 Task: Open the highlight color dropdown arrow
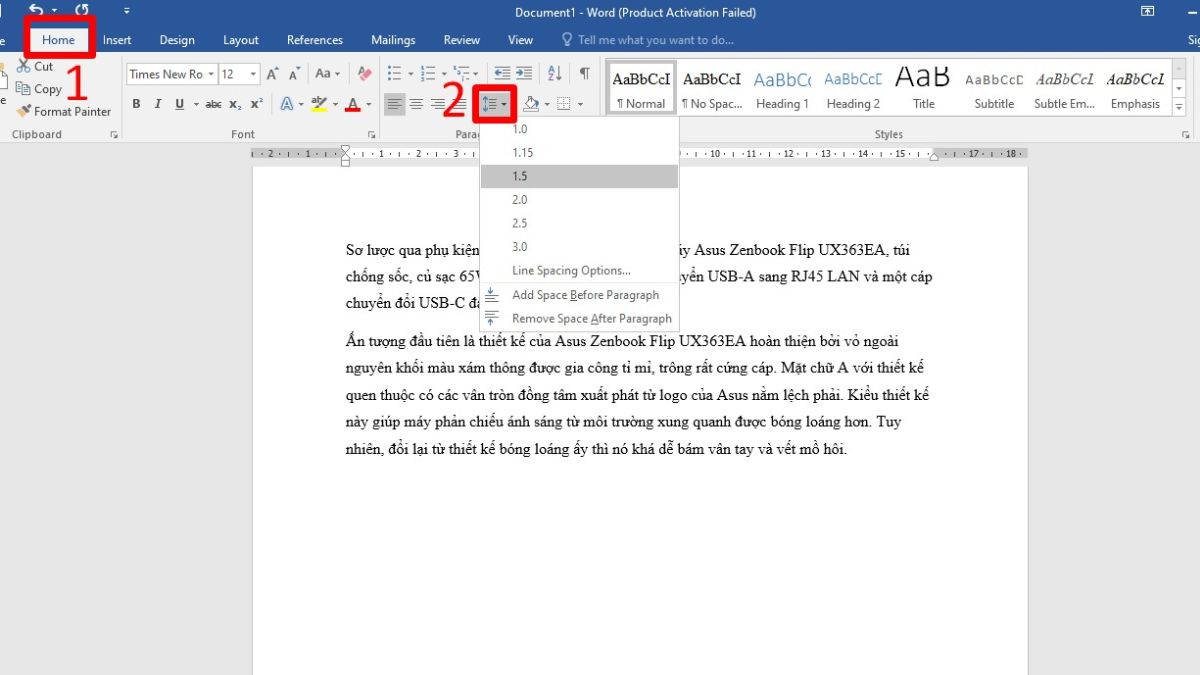[x=334, y=104]
